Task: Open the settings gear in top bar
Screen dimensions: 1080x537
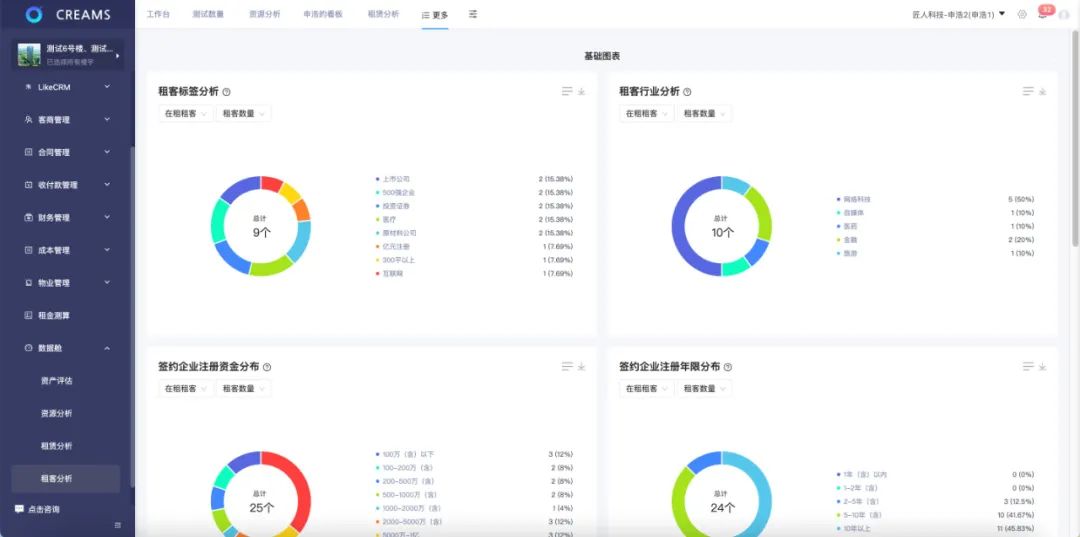Action: 1021,14
